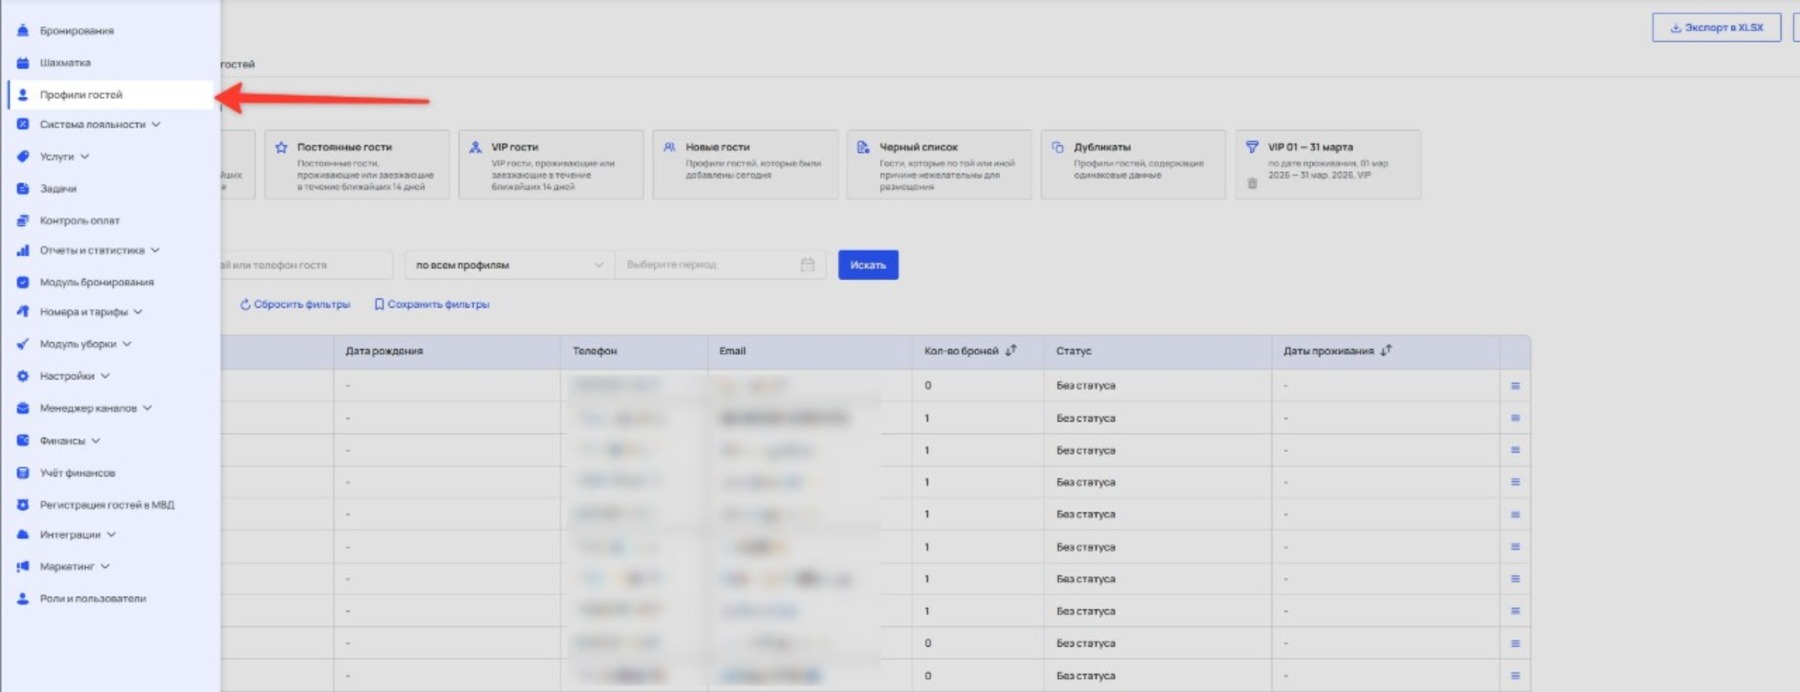Open Профили гостей menu item
This screenshot has height=692, width=1800.
81,95
